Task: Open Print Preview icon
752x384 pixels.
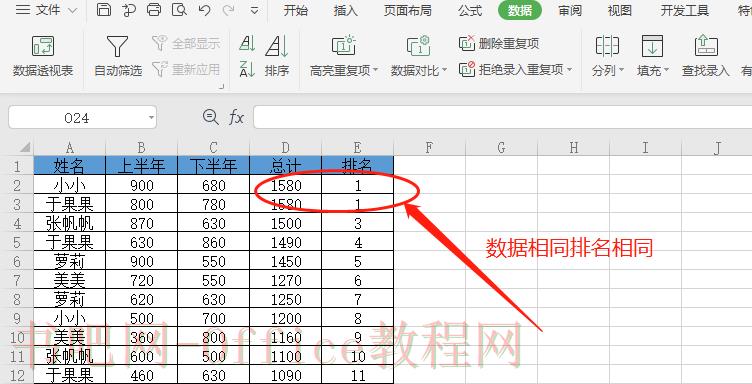Action: pos(179,10)
